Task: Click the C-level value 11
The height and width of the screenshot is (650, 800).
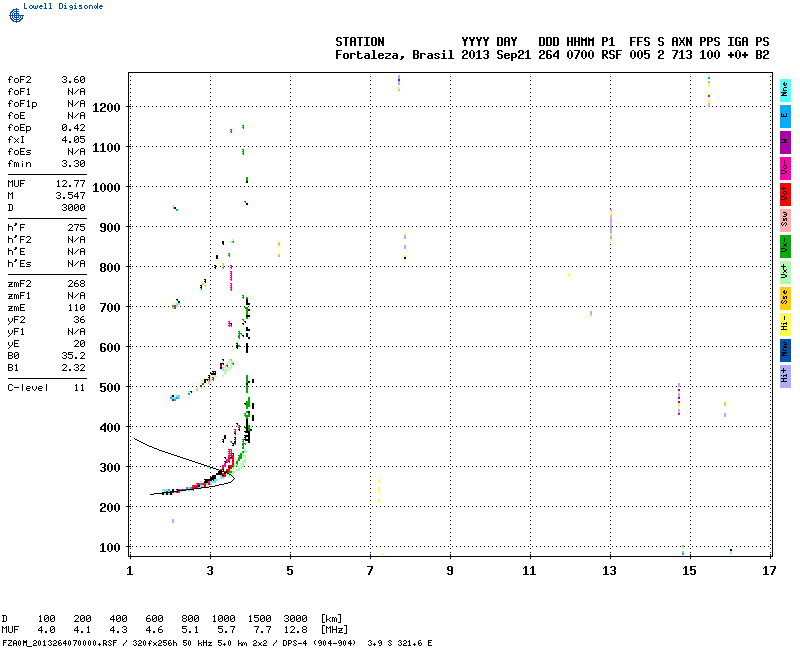Action: pos(79,387)
